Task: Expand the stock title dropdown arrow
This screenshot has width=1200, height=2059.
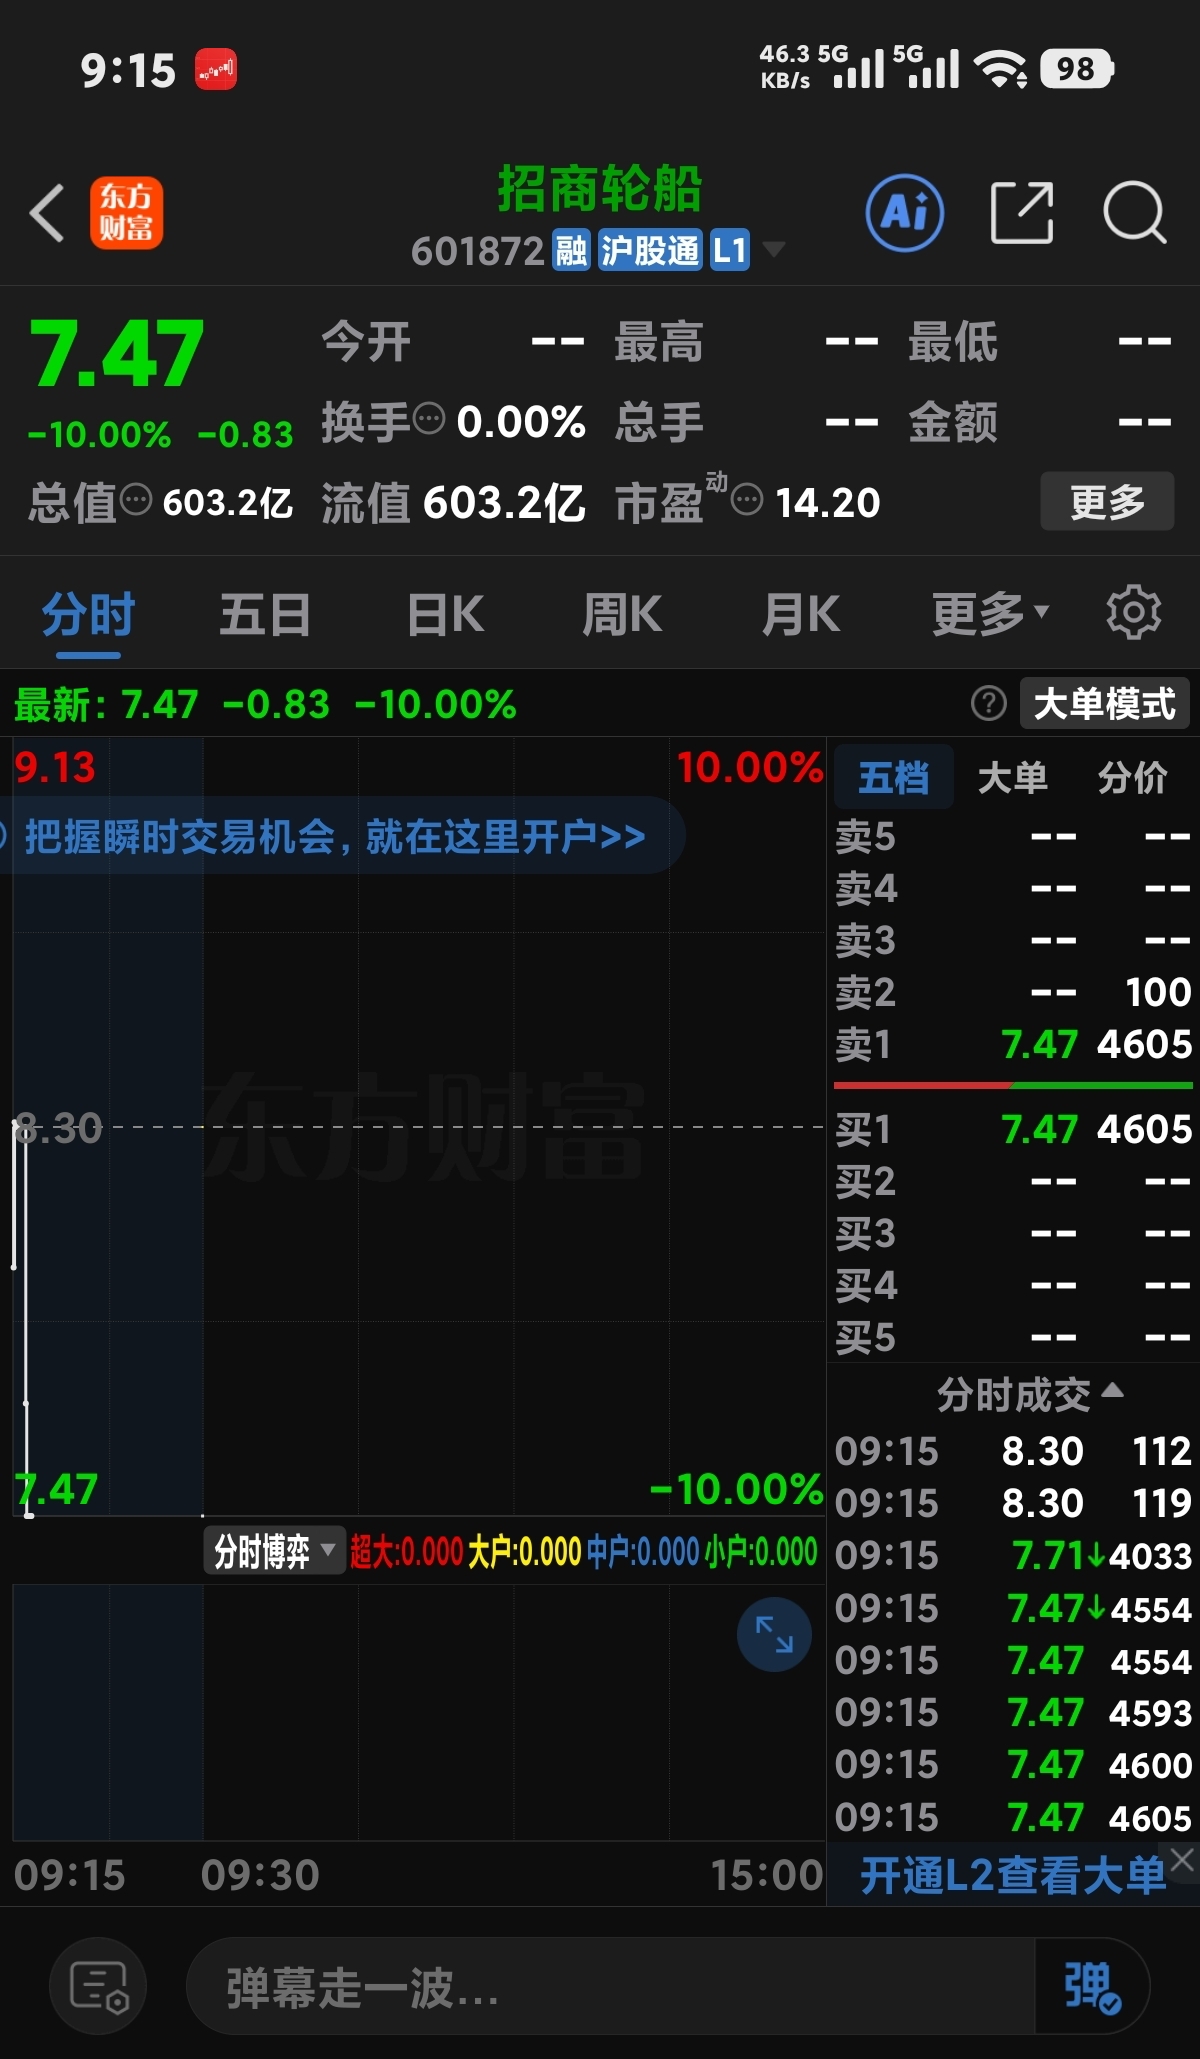Action: 774,249
